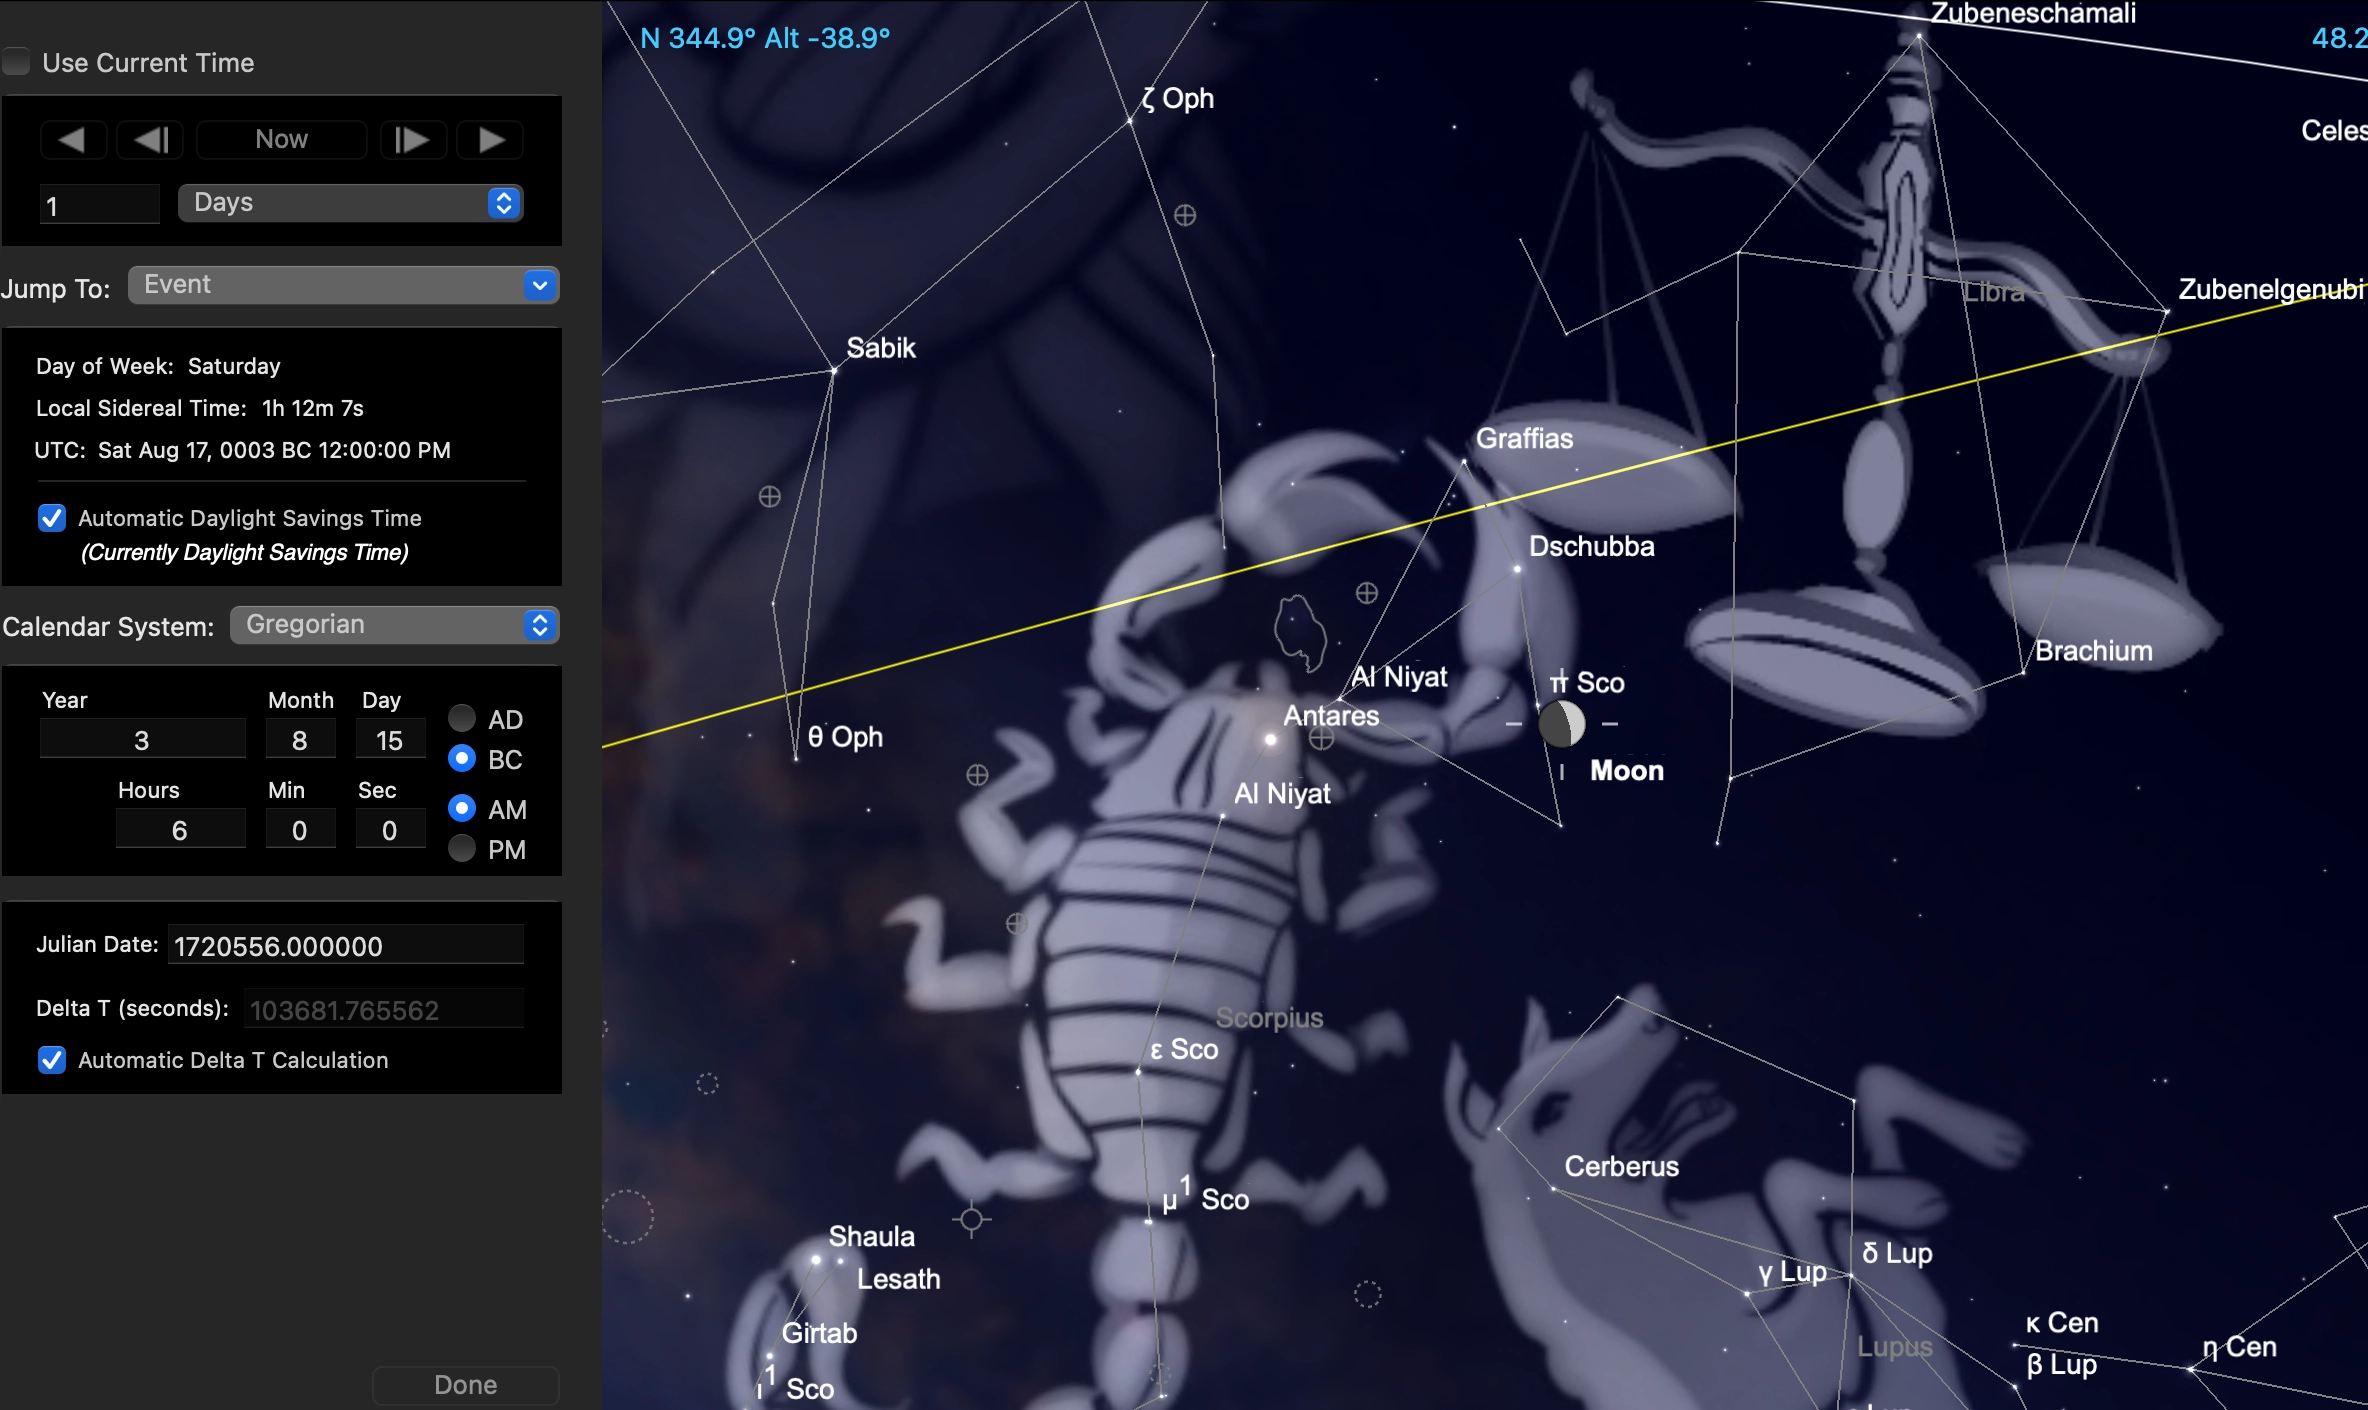Step time backward one increment
The image size is (2368, 1410).
150,139
